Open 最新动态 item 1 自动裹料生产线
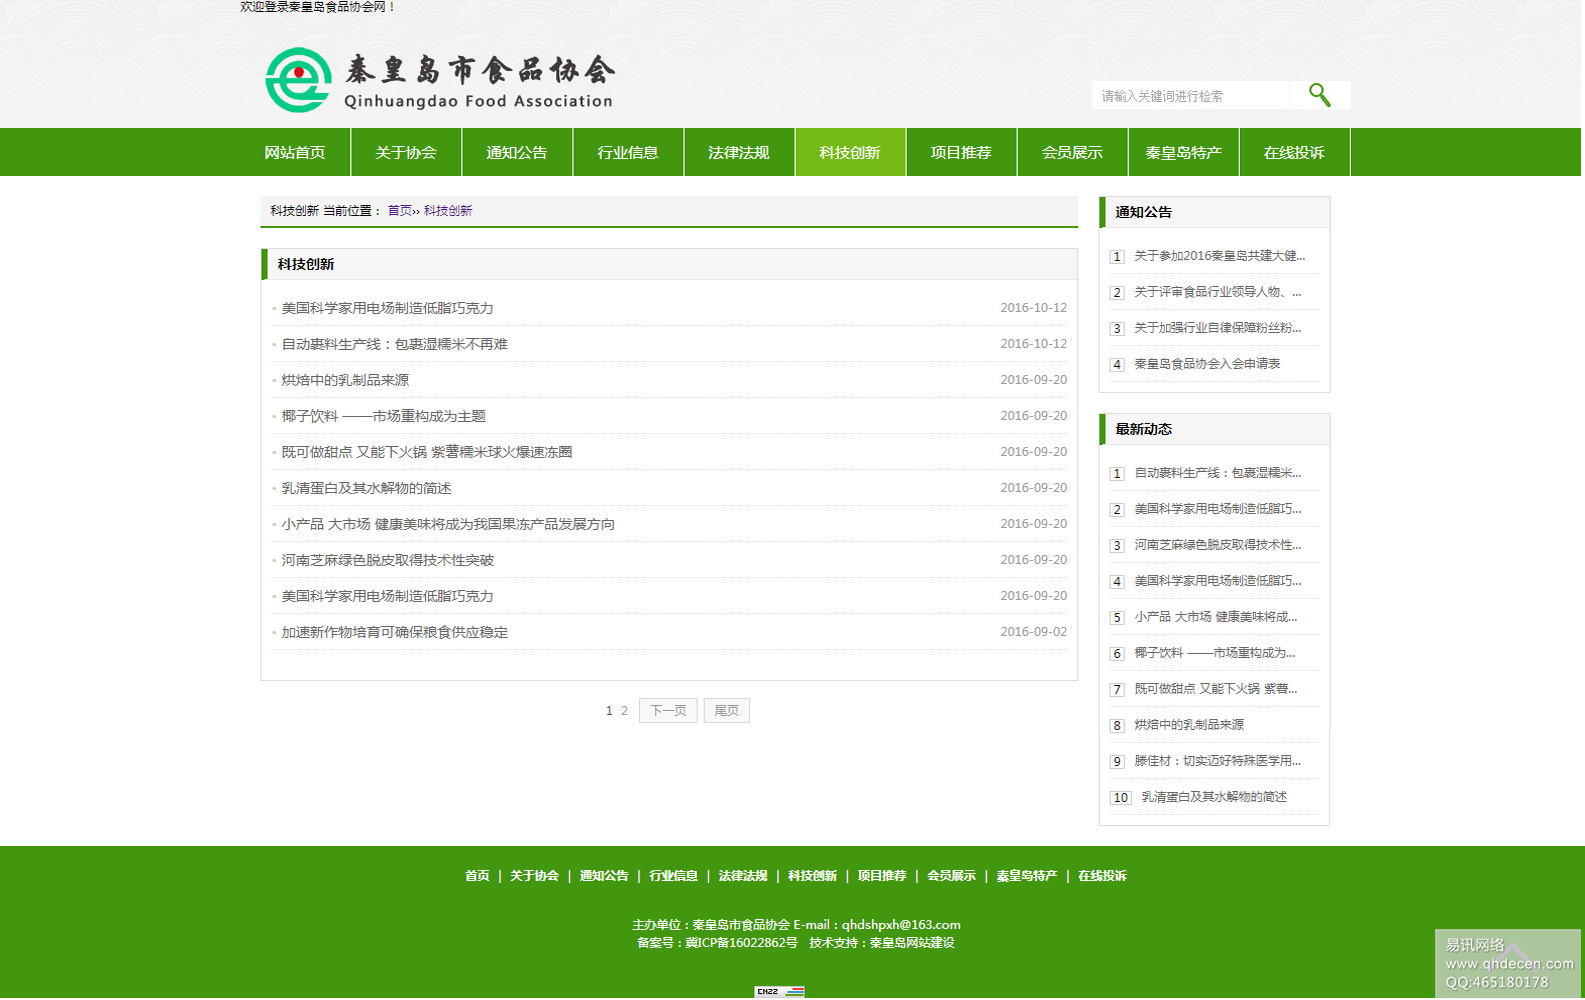This screenshot has height=1000, width=1585. coord(1217,473)
